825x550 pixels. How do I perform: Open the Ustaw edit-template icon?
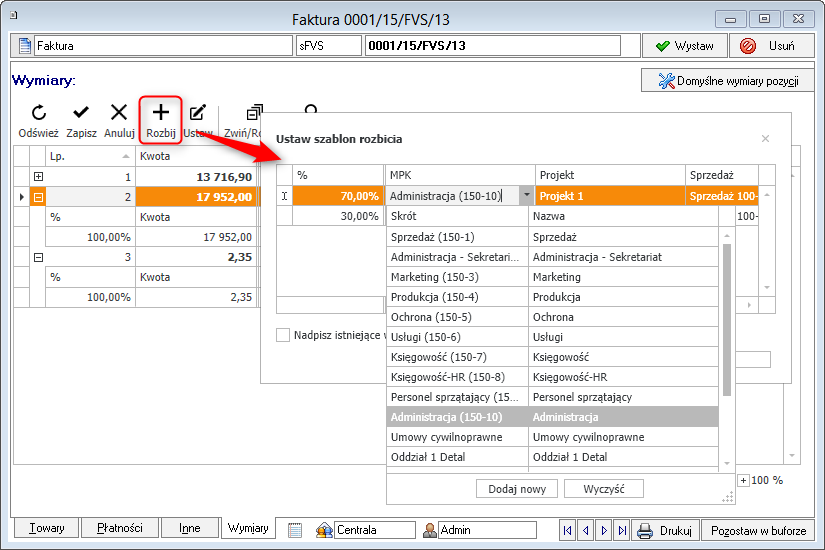click(198, 112)
